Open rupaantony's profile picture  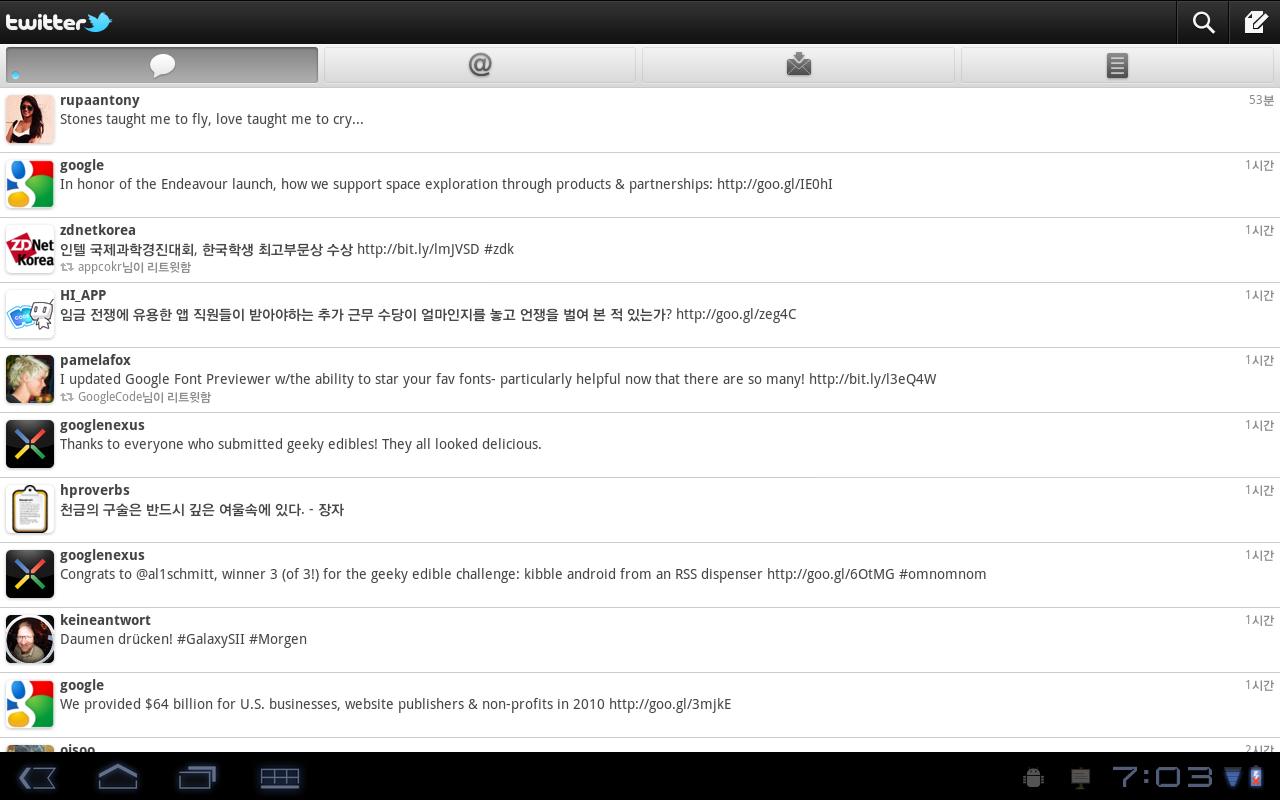(30, 119)
